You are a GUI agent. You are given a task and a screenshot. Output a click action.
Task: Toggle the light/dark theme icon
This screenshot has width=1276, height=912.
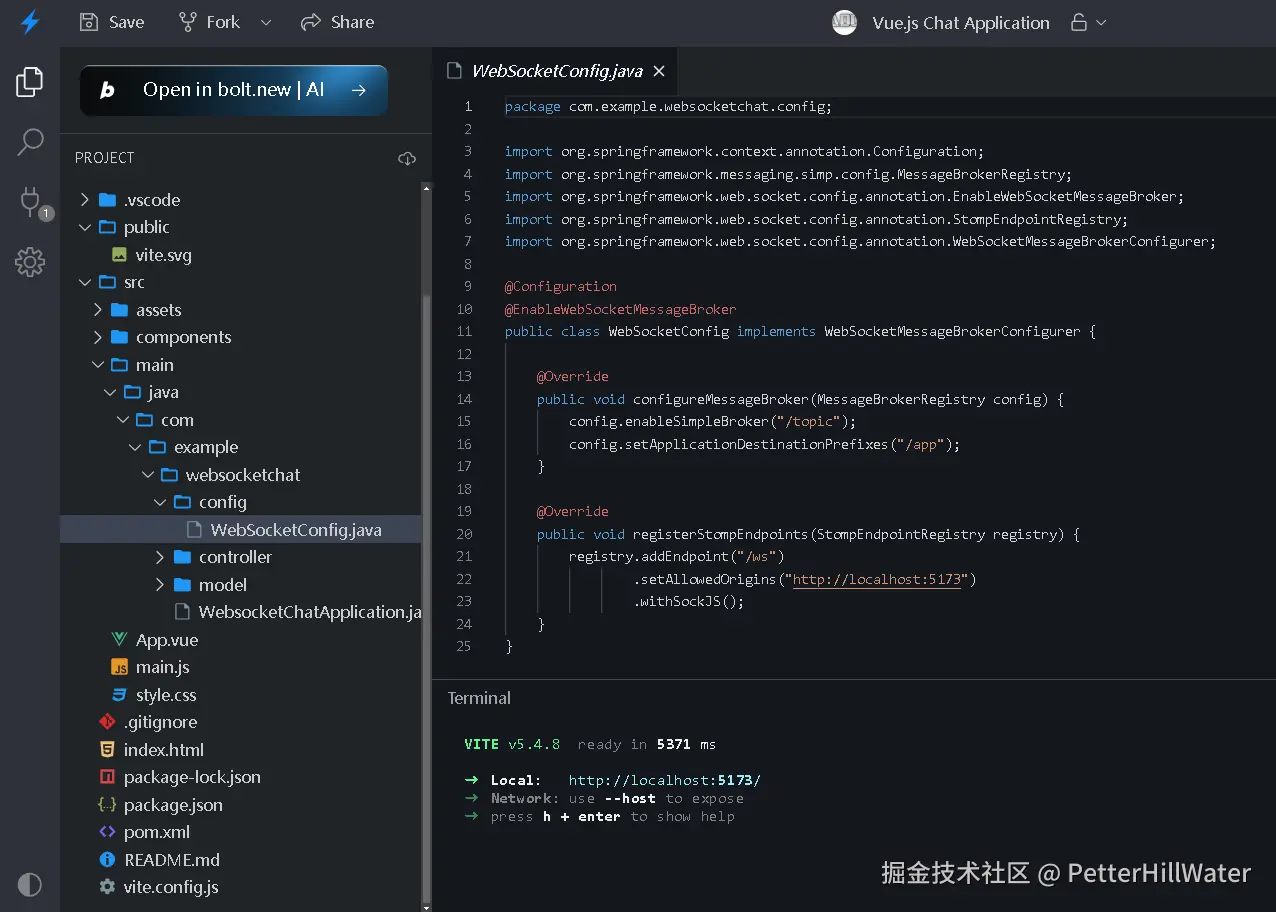(30, 884)
